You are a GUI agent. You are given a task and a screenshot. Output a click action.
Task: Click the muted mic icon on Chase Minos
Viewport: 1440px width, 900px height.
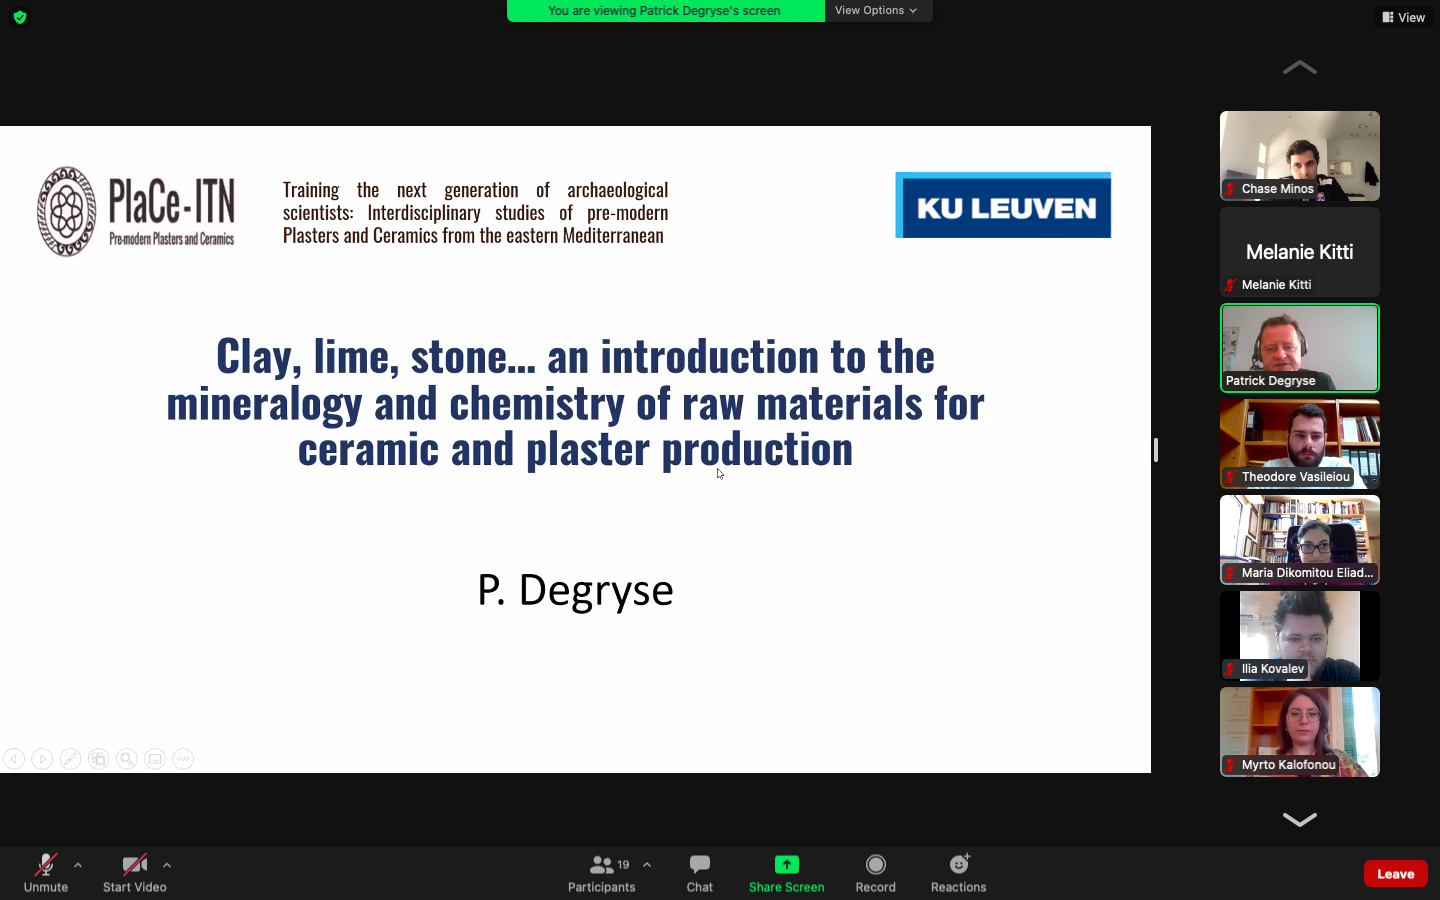pyautogui.click(x=1231, y=189)
